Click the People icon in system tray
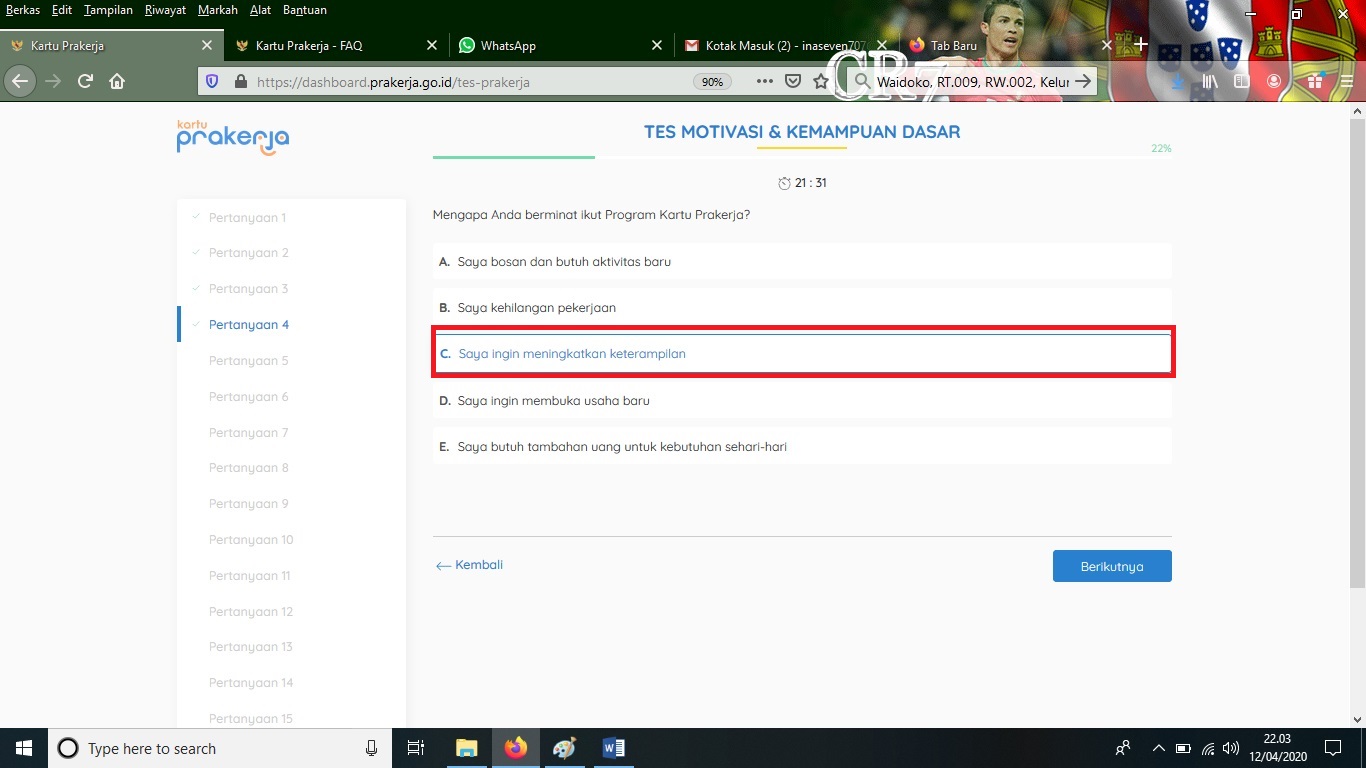The height and width of the screenshot is (768, 1366). (x=1123, y=748)
